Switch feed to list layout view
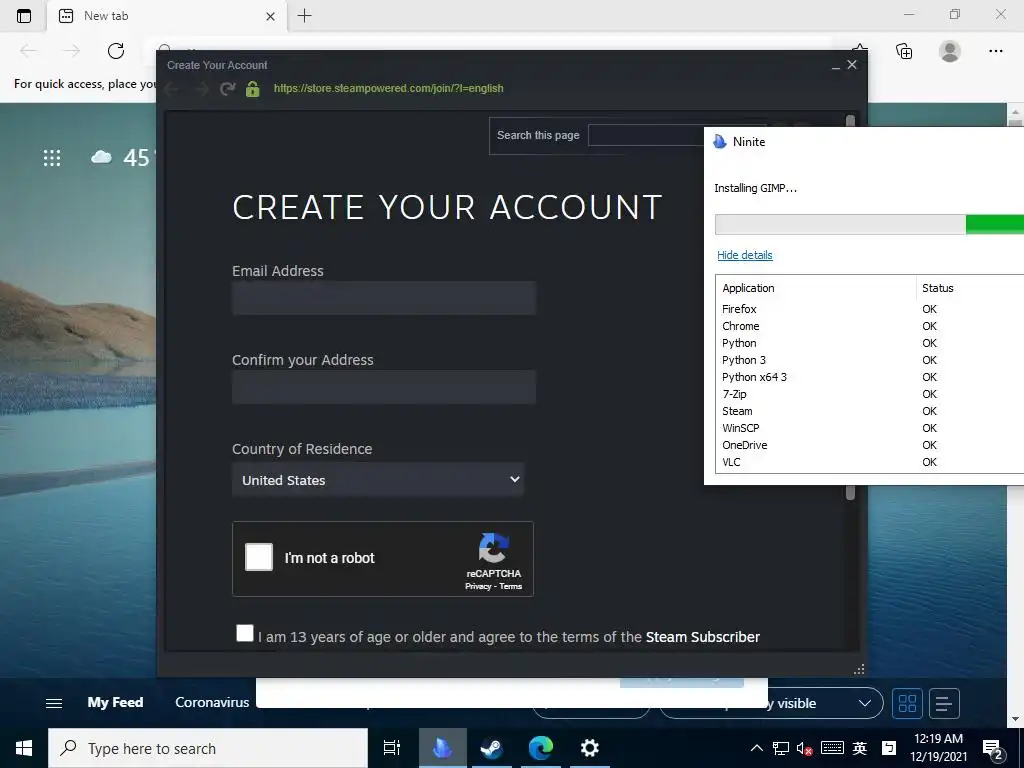 point(944,703)
